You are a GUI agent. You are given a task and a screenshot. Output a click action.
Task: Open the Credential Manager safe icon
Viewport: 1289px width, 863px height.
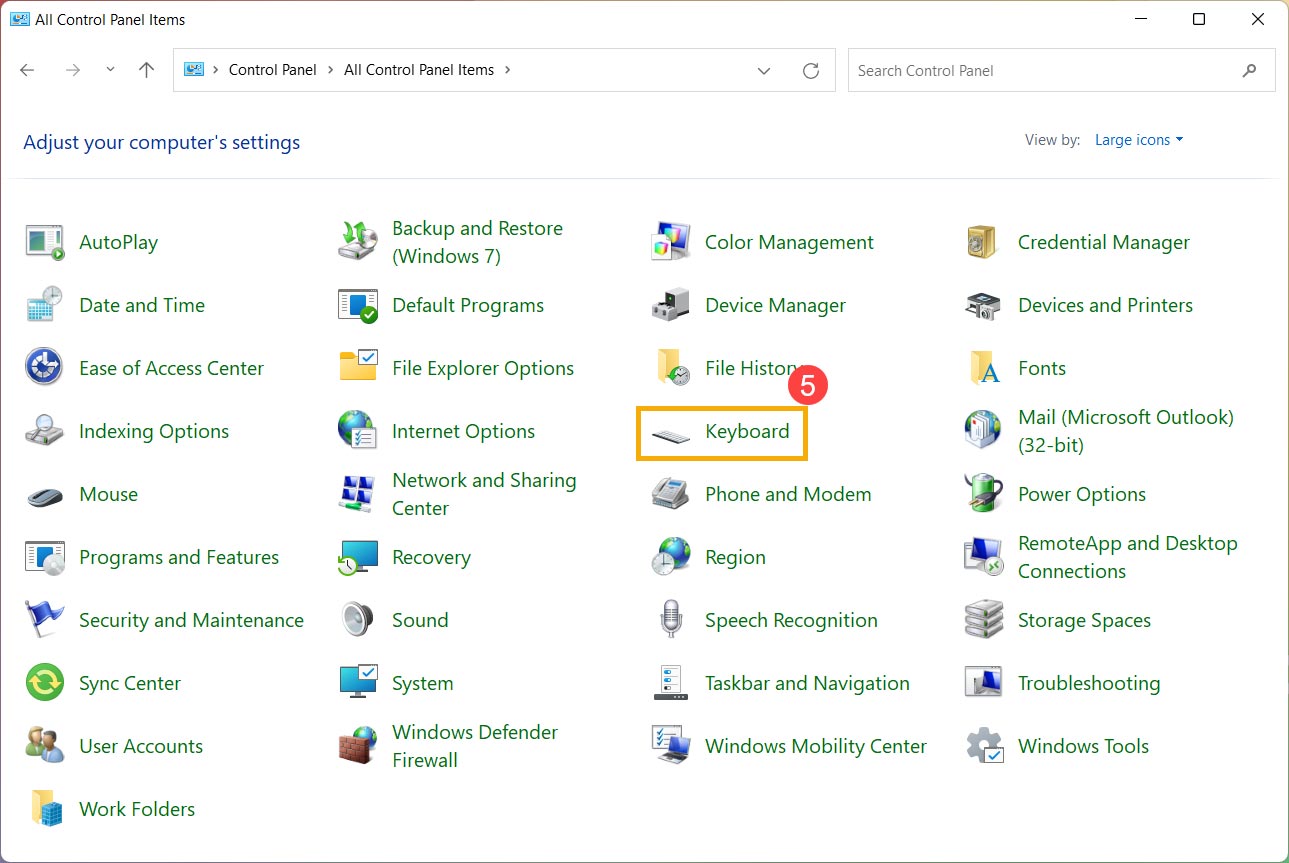click(x=984, y=242)
